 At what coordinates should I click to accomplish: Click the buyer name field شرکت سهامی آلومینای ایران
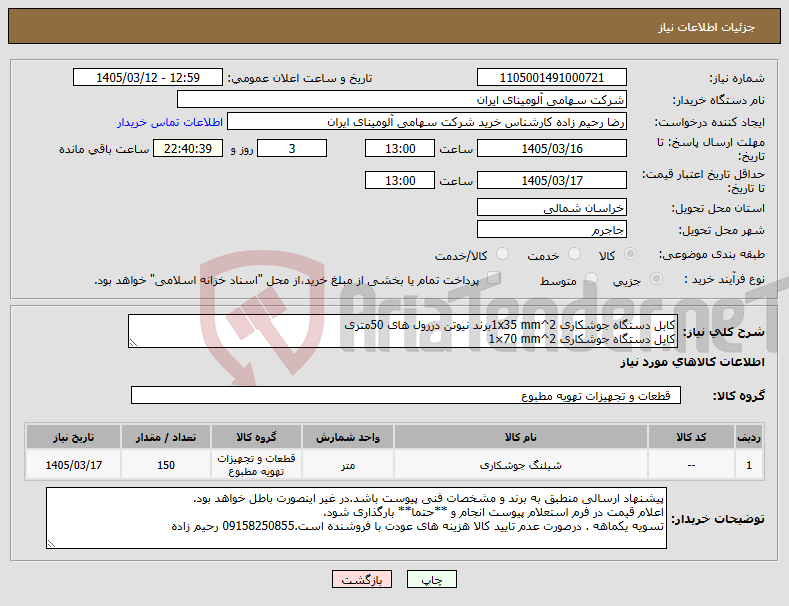click(402, 100)
